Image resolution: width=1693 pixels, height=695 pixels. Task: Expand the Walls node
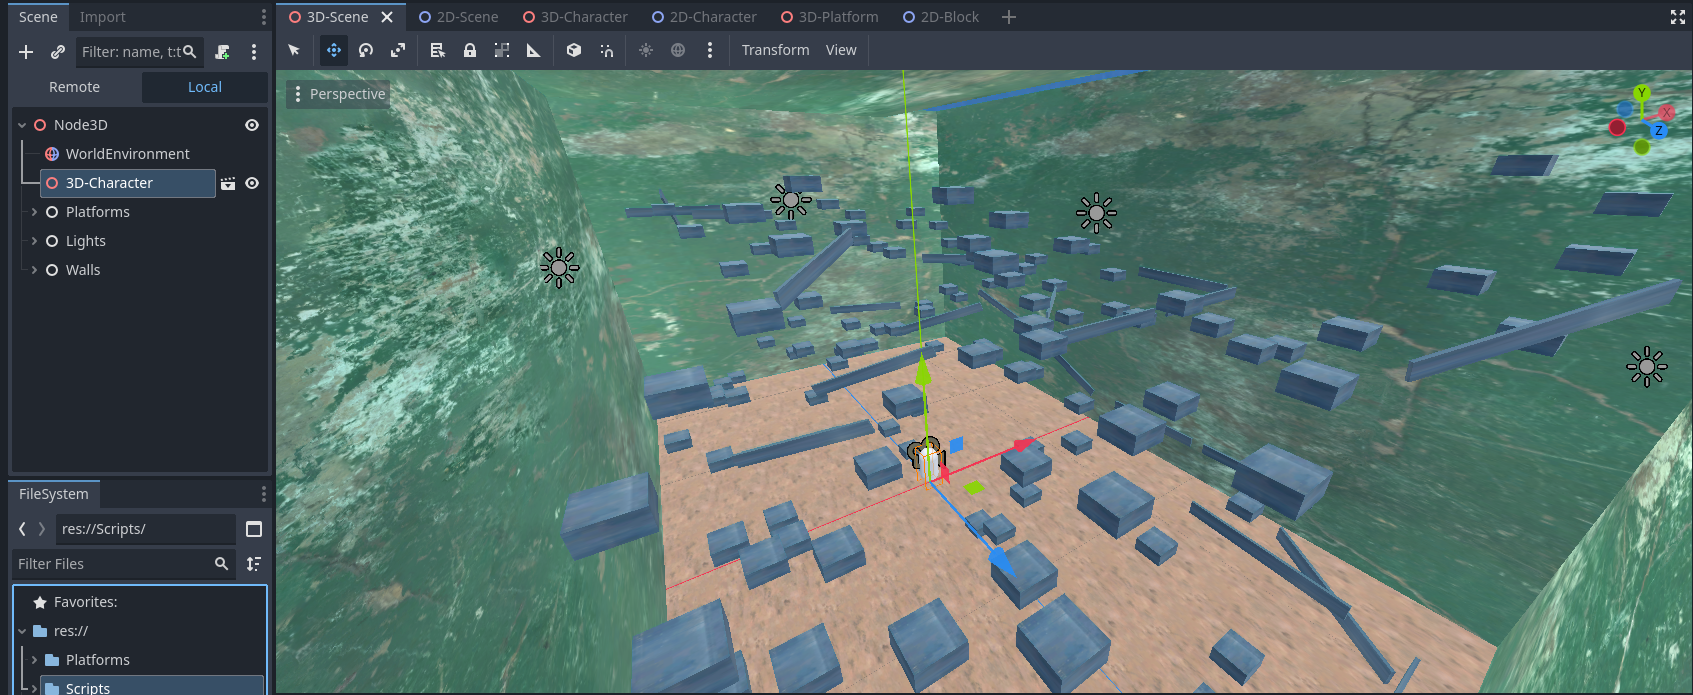34,270
